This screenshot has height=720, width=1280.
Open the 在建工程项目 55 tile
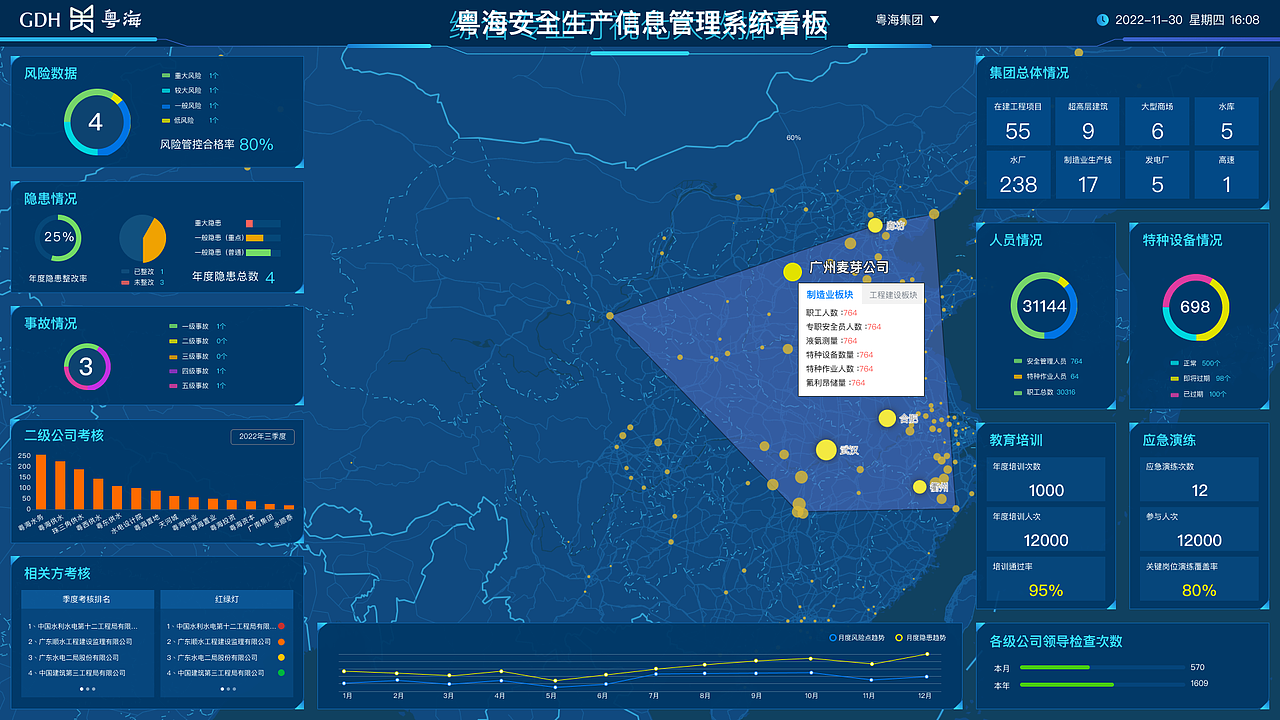1018,121
